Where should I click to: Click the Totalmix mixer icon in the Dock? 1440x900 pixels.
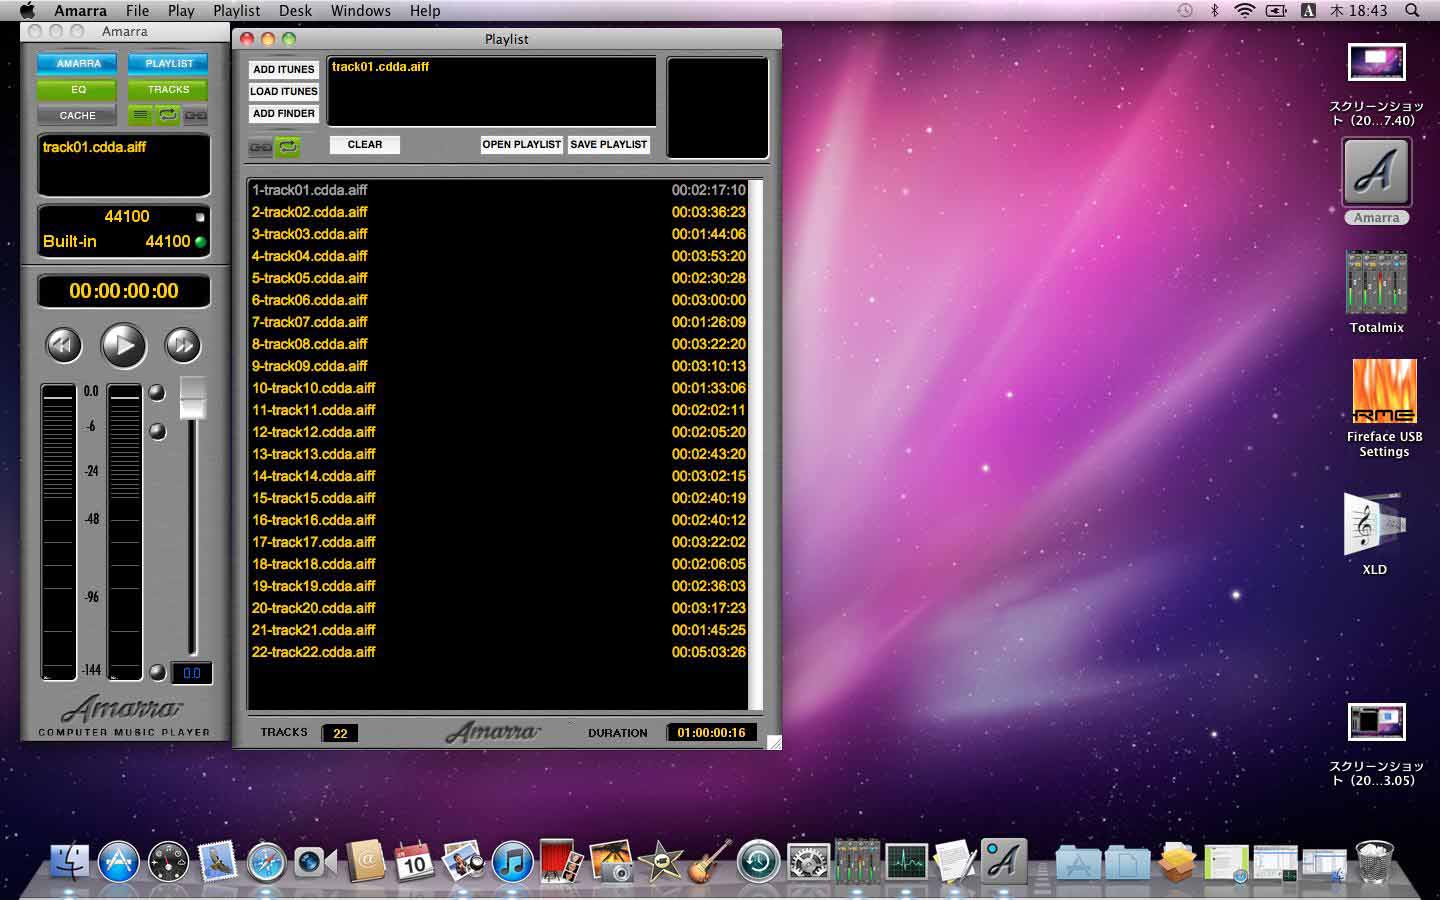click(x=857, y=861)
